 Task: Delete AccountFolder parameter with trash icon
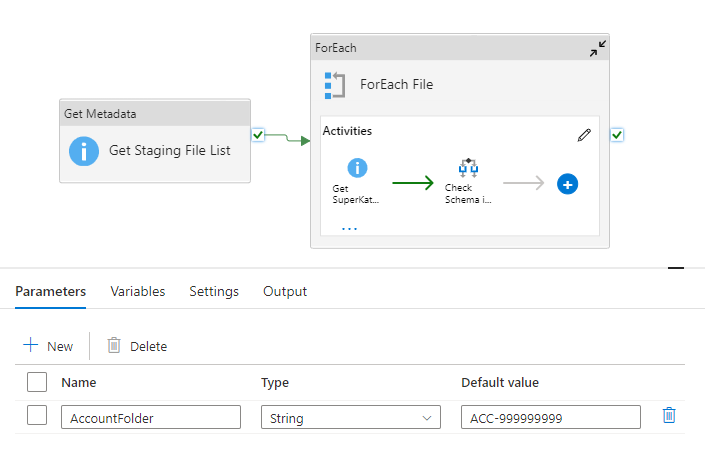[669, 416]
